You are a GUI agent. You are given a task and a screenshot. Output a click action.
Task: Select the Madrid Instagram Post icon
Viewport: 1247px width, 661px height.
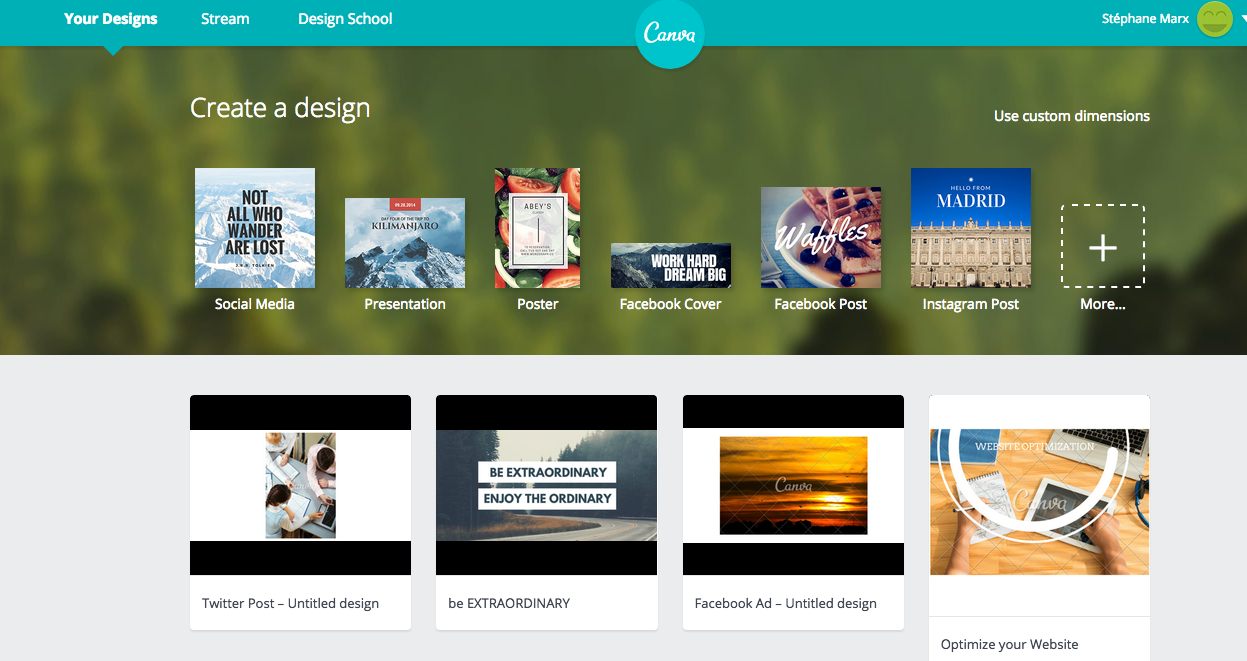[970, 228]
